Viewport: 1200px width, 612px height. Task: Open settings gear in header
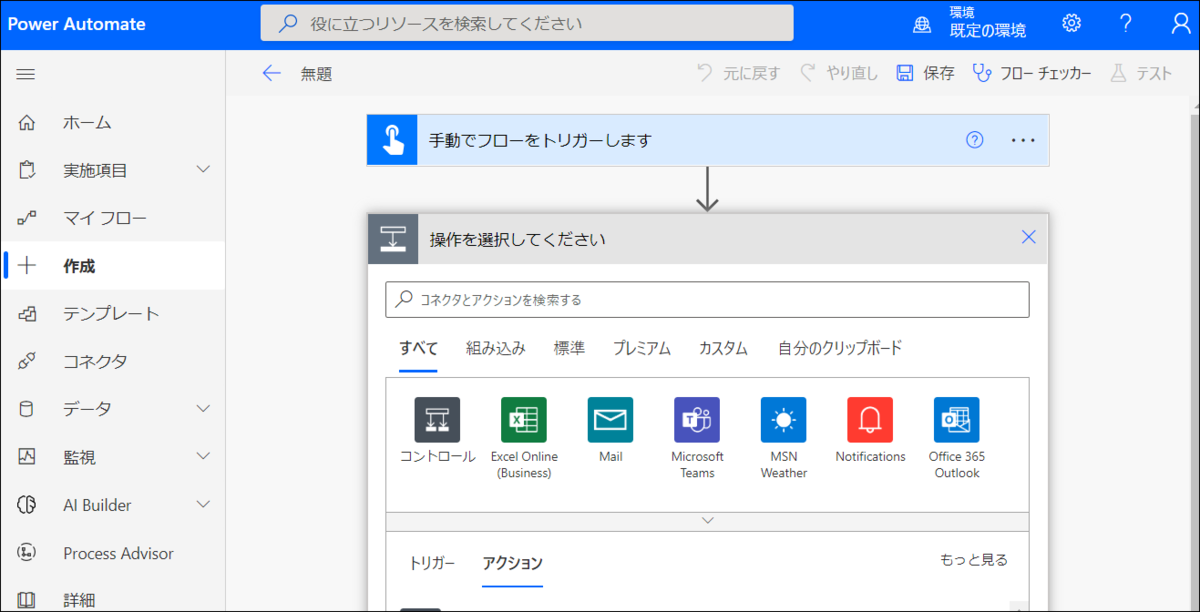tap(1072, 23)
